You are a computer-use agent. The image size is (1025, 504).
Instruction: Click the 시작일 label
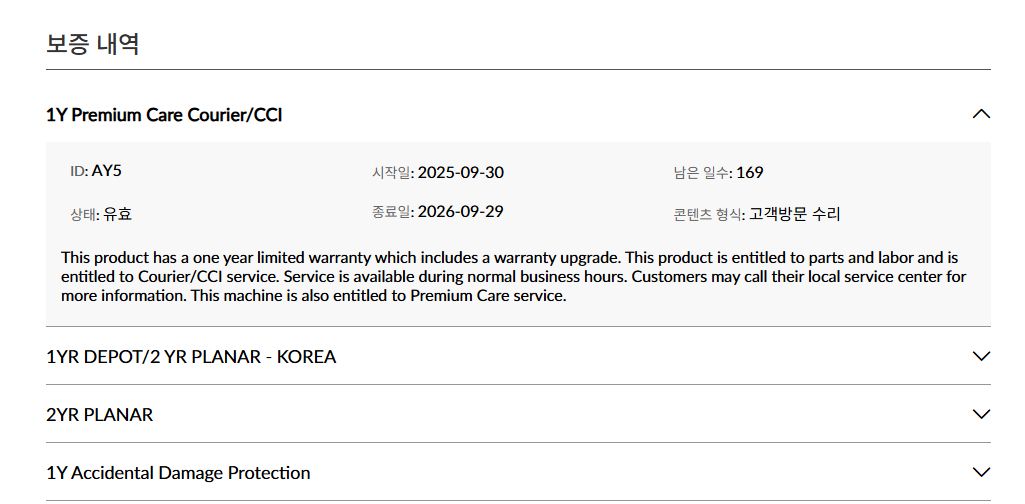tap(392, 173)
